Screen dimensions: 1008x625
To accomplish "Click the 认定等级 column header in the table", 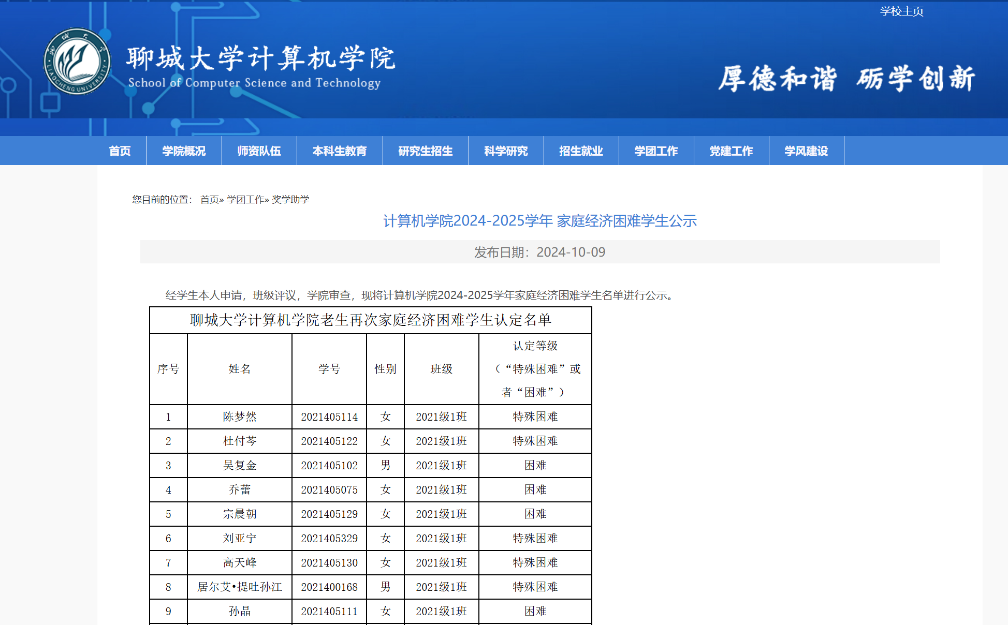I will click(x=535, y=368).
